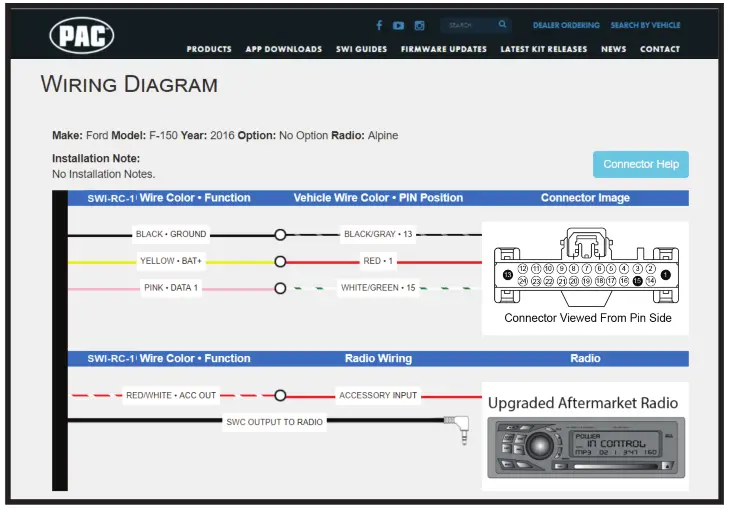
Task: Click the BLACK • GROUND label
Action: point(171,234)
